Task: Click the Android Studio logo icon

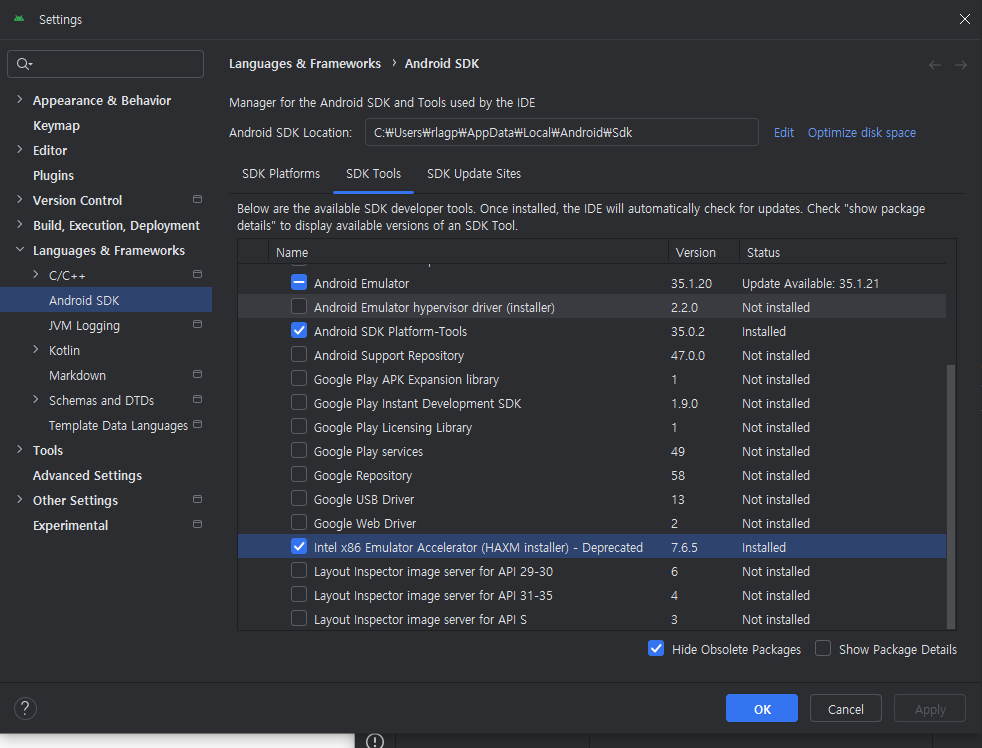Action: click(x=19, y=19)
